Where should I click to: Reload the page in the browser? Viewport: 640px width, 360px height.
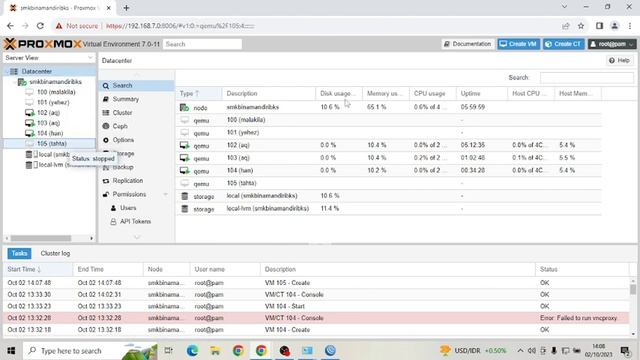point(40,26)
